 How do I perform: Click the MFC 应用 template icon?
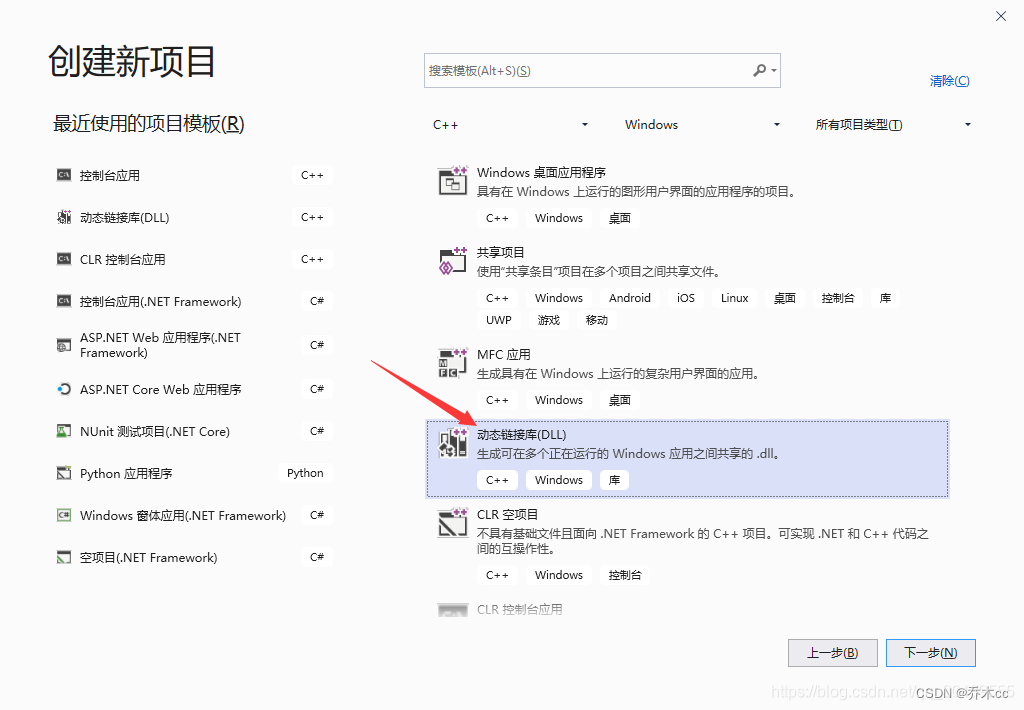(x=453, y=363)
